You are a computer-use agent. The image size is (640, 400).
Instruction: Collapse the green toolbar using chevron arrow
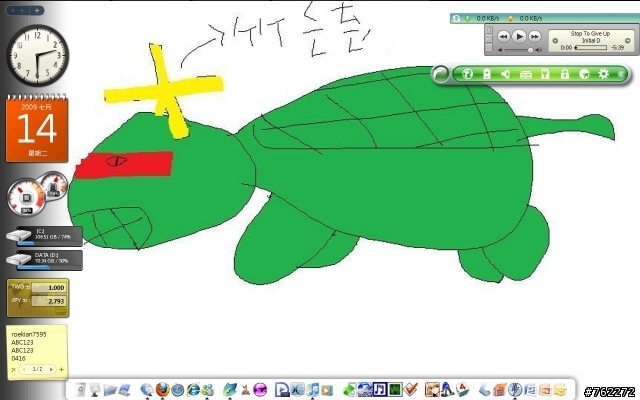pos(620,74)
